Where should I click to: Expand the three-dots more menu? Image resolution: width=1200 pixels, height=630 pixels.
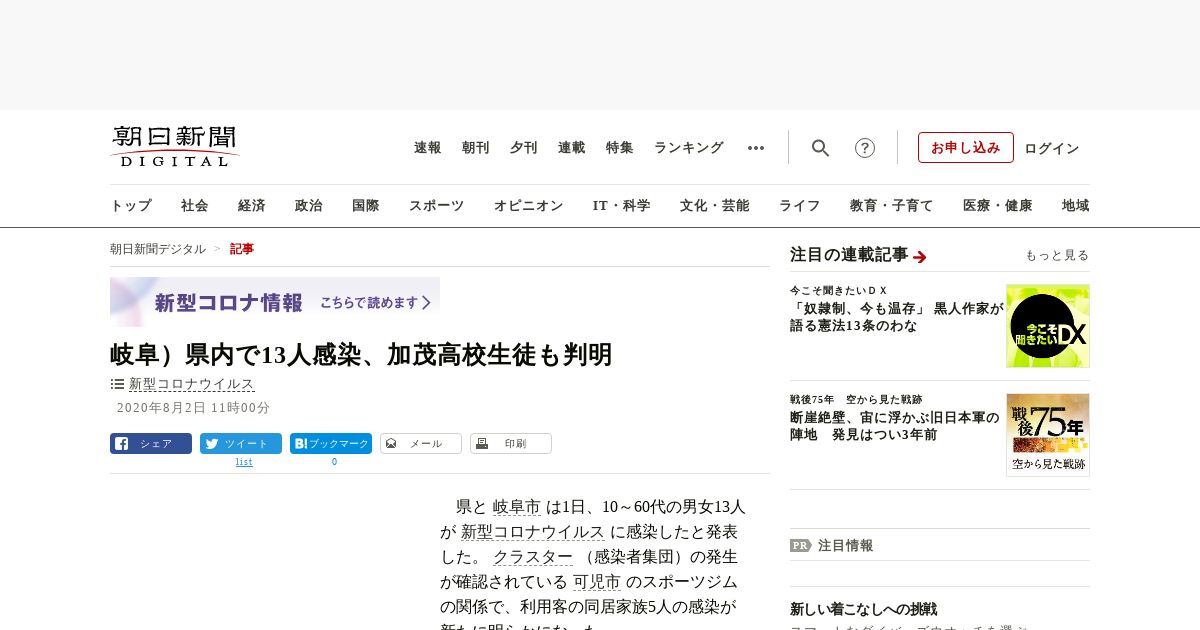point(756,148)
